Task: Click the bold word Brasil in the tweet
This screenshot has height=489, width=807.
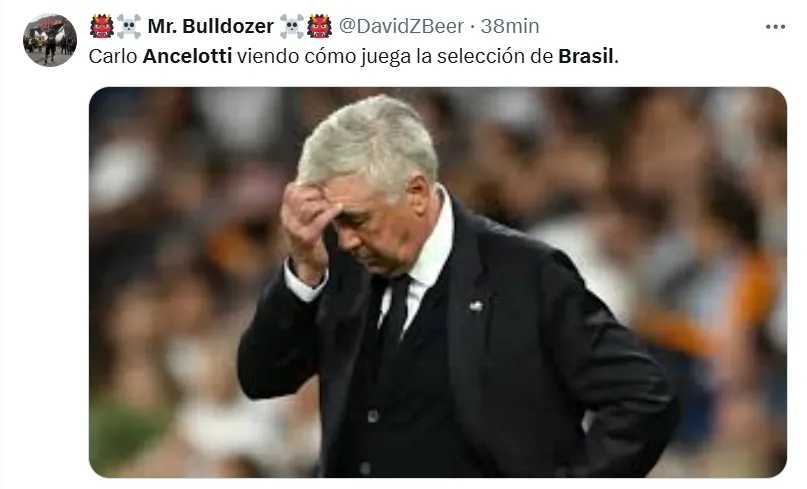Action: tap(586, 56)
